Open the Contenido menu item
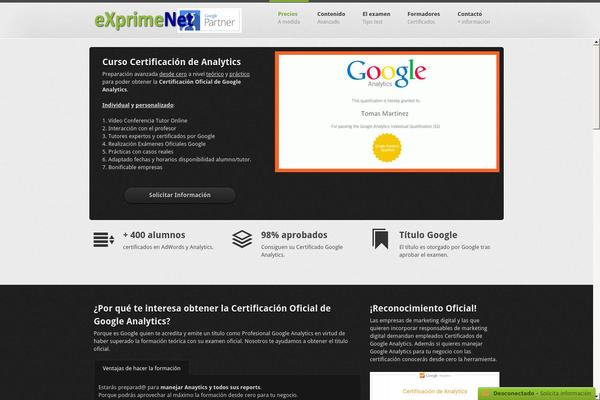This screenshot has height=400, width=600. (x=331, y=18)
